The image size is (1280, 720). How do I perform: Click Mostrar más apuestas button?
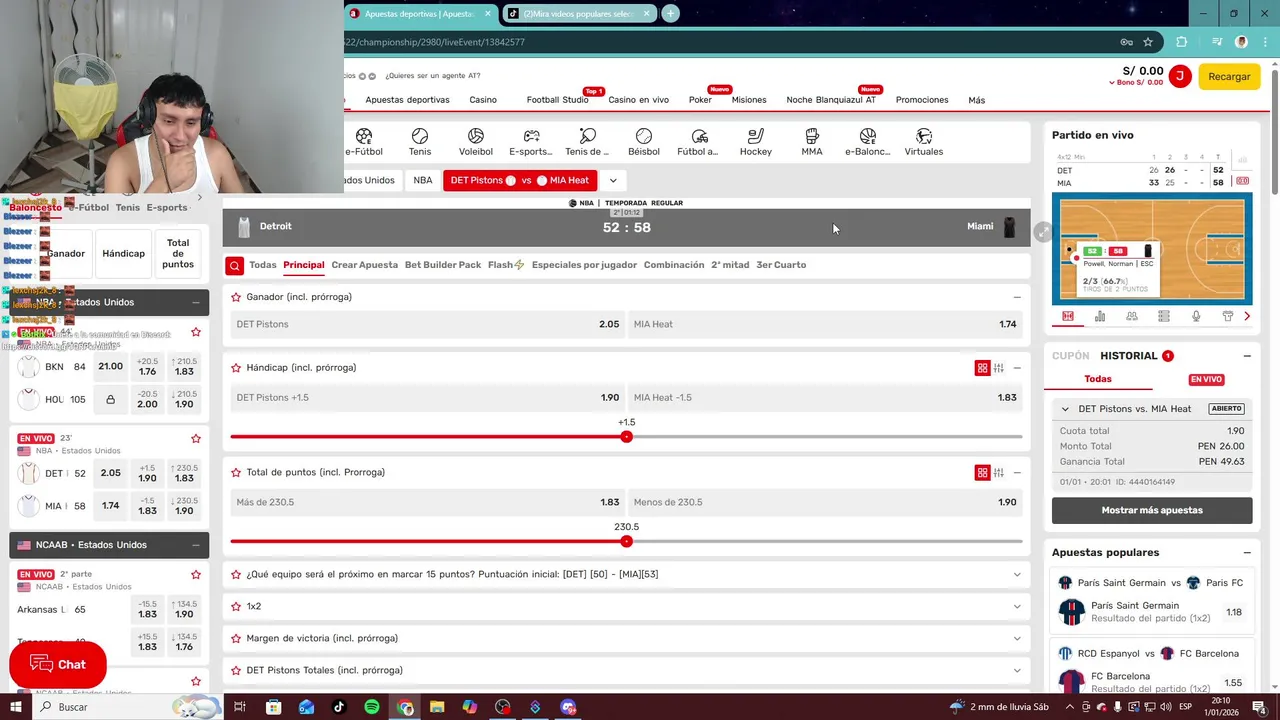(1152, 510)
